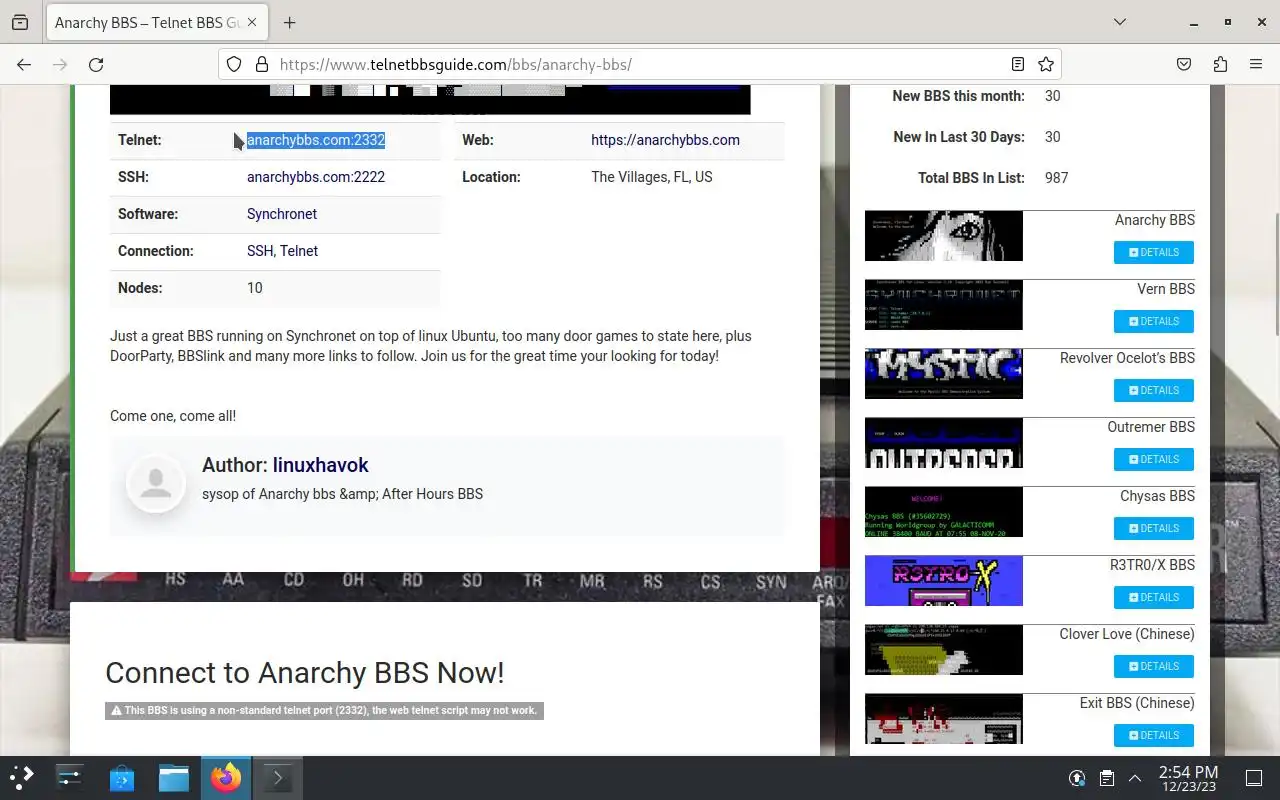This screenshot has width=1280, height=800.
Task: Open Firefox application hamburger menu
Action: (x=1256, y=64)
